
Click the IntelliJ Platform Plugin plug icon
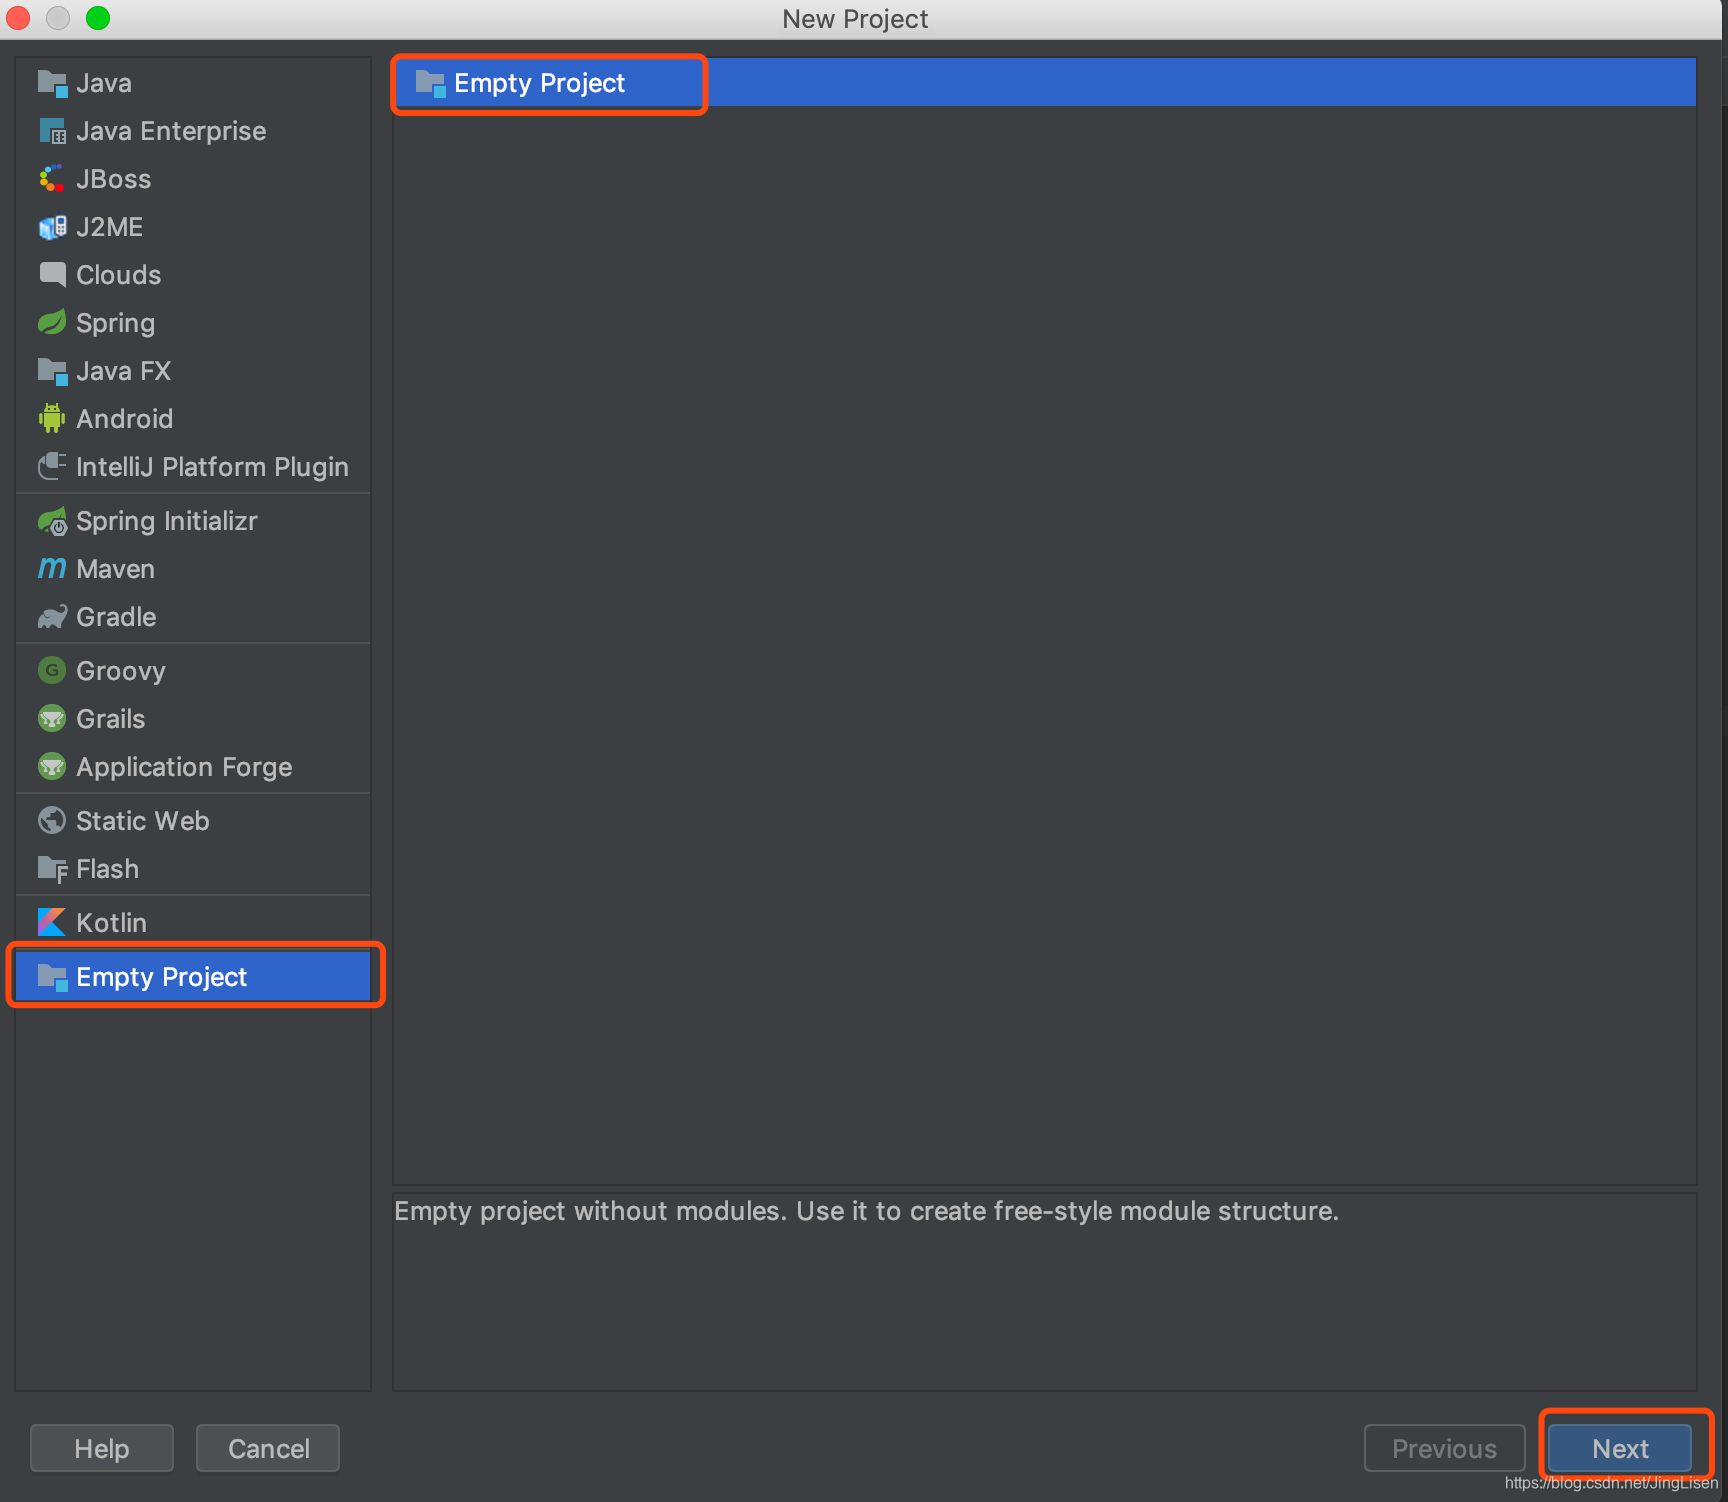[52, 467]
